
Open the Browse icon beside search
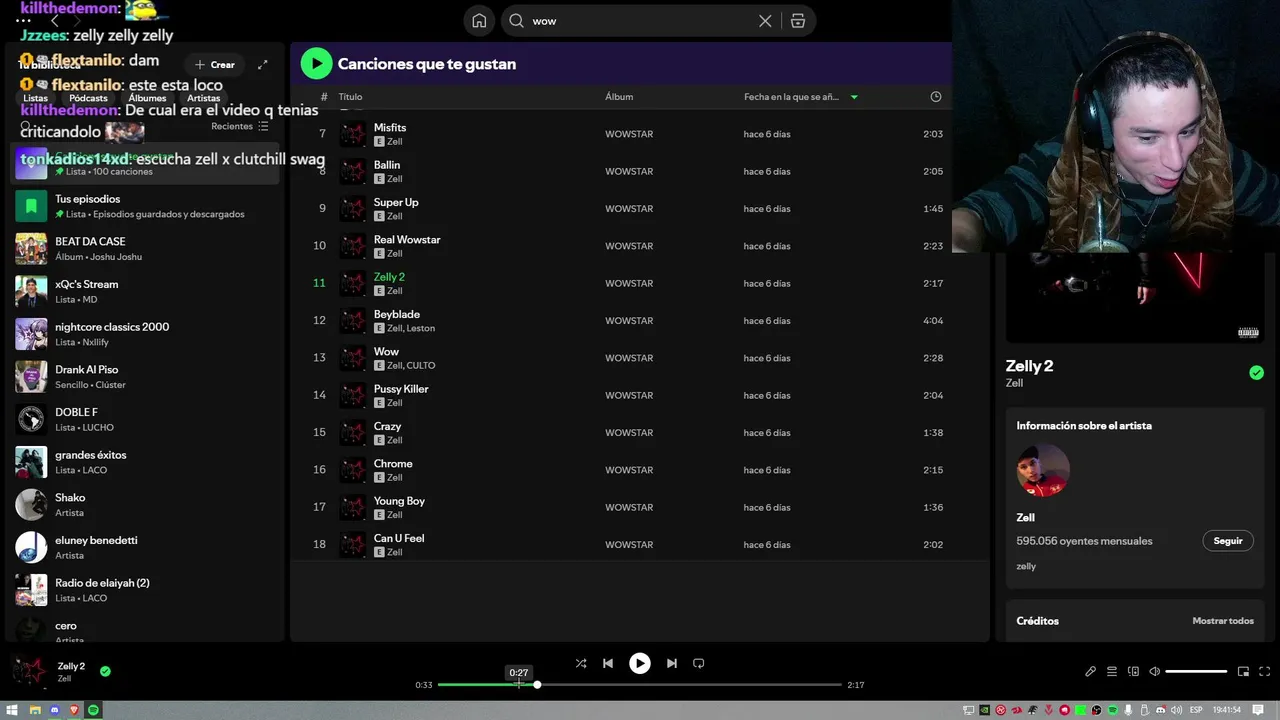click(797, 21)
